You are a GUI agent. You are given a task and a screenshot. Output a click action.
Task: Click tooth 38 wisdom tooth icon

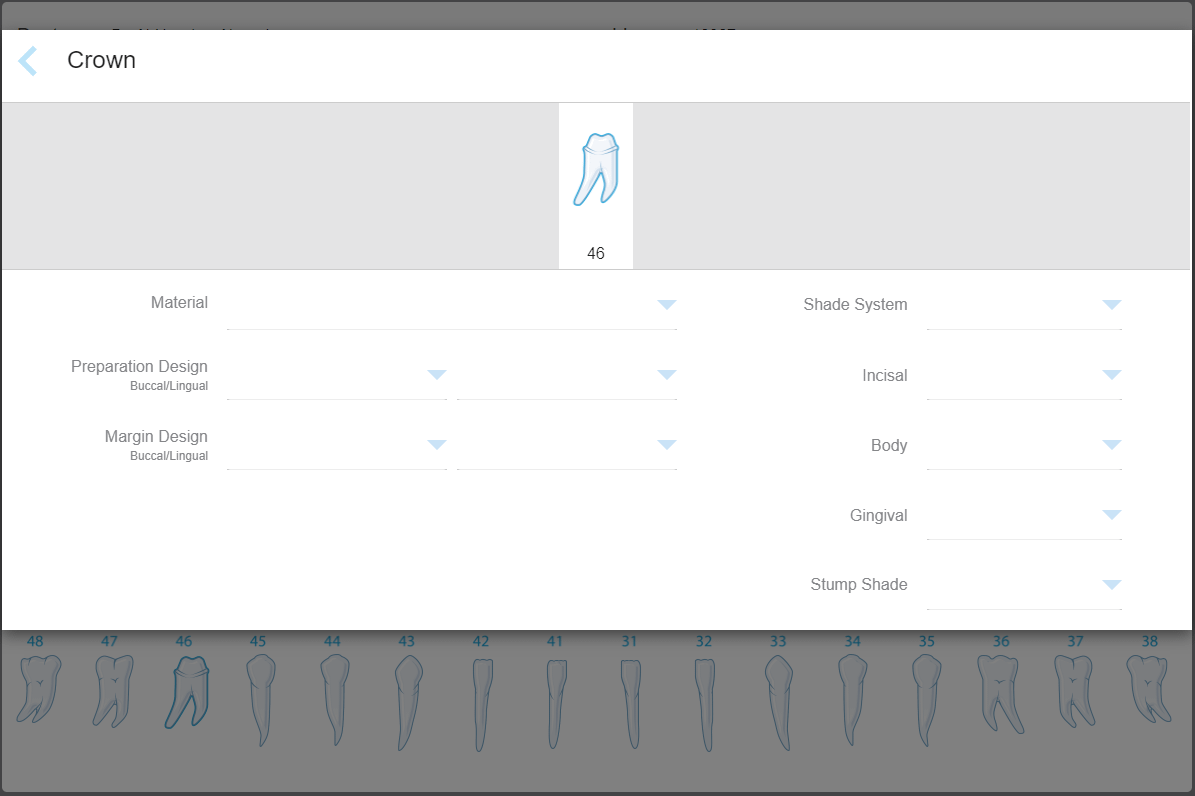tap(1148, 688)
